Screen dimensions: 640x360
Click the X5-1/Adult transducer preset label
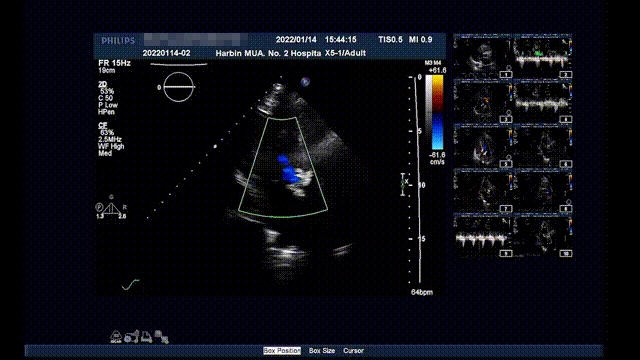[345, 53]
